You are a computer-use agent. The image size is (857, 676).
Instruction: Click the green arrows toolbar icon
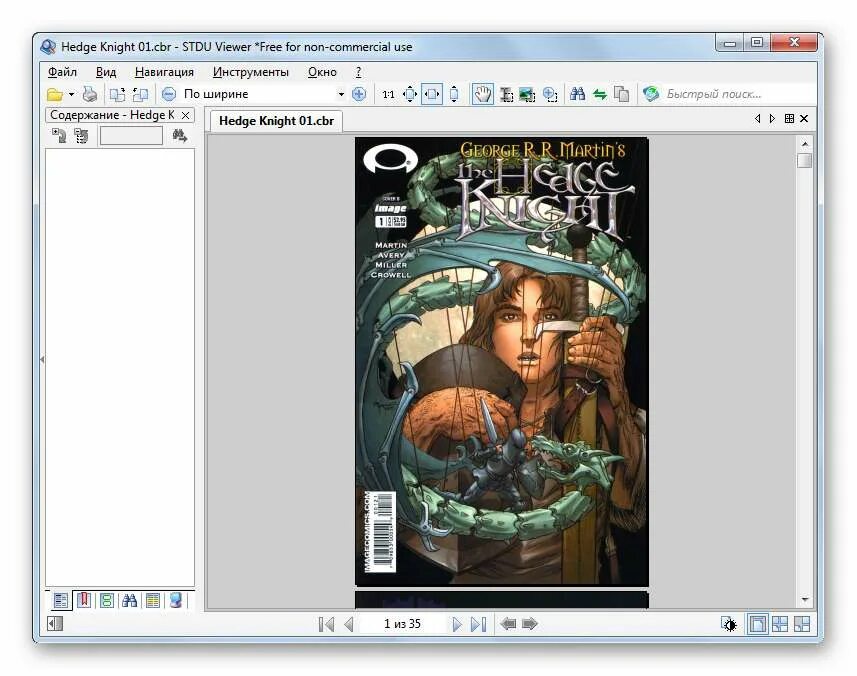click(600, 95)
